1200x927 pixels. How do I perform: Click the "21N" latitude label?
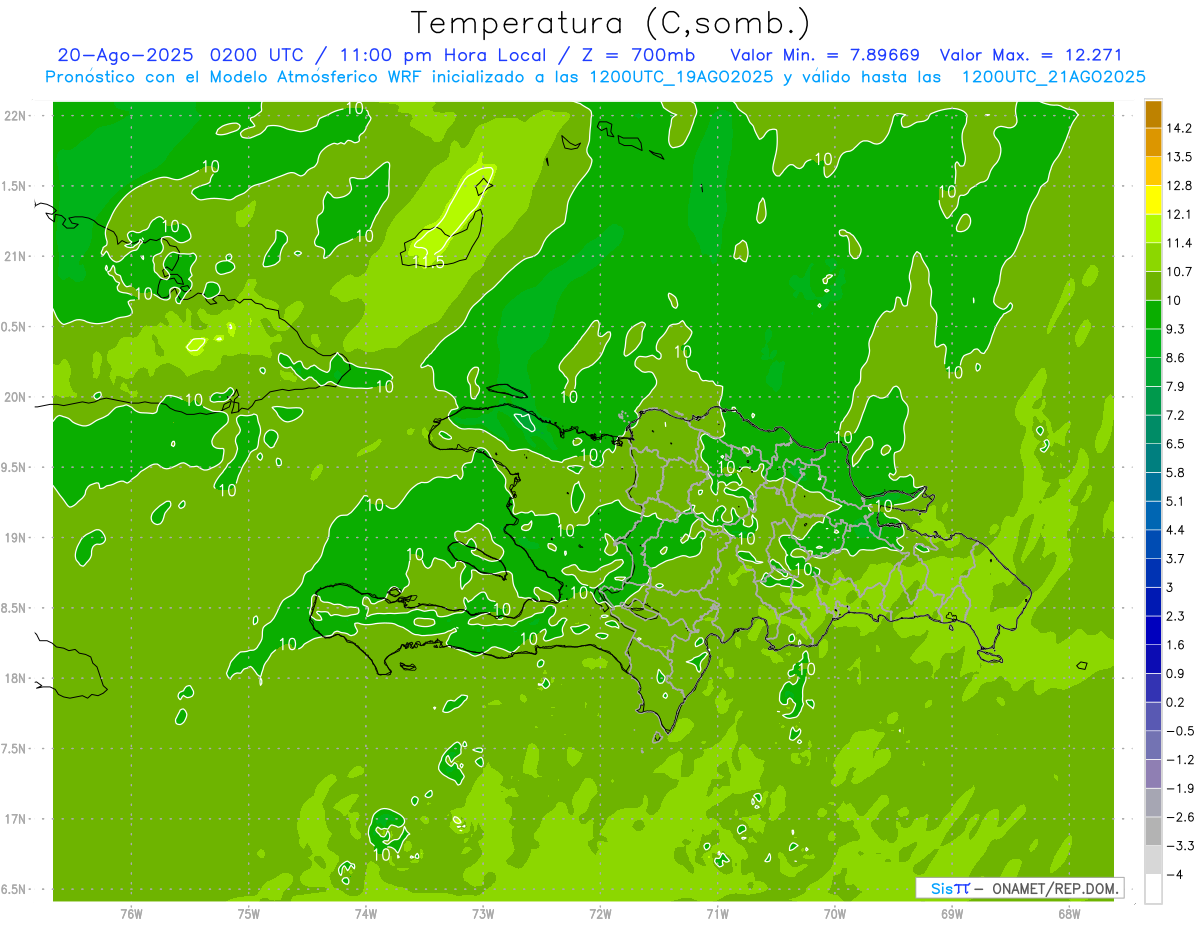16,256
